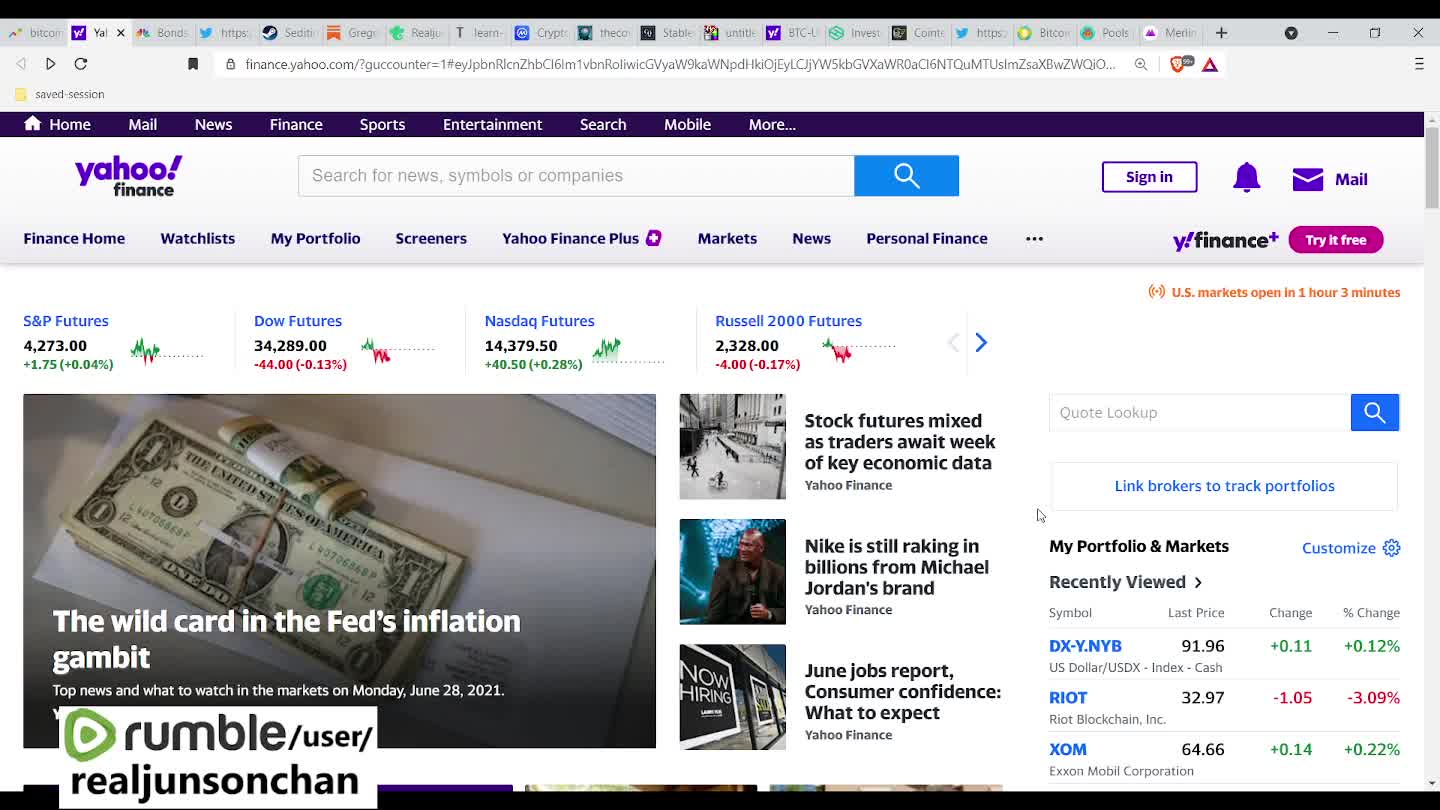Screen dimensions: 1440x810
Task: Click the Entertainment item in top bar
Action: tap(492, 124)
